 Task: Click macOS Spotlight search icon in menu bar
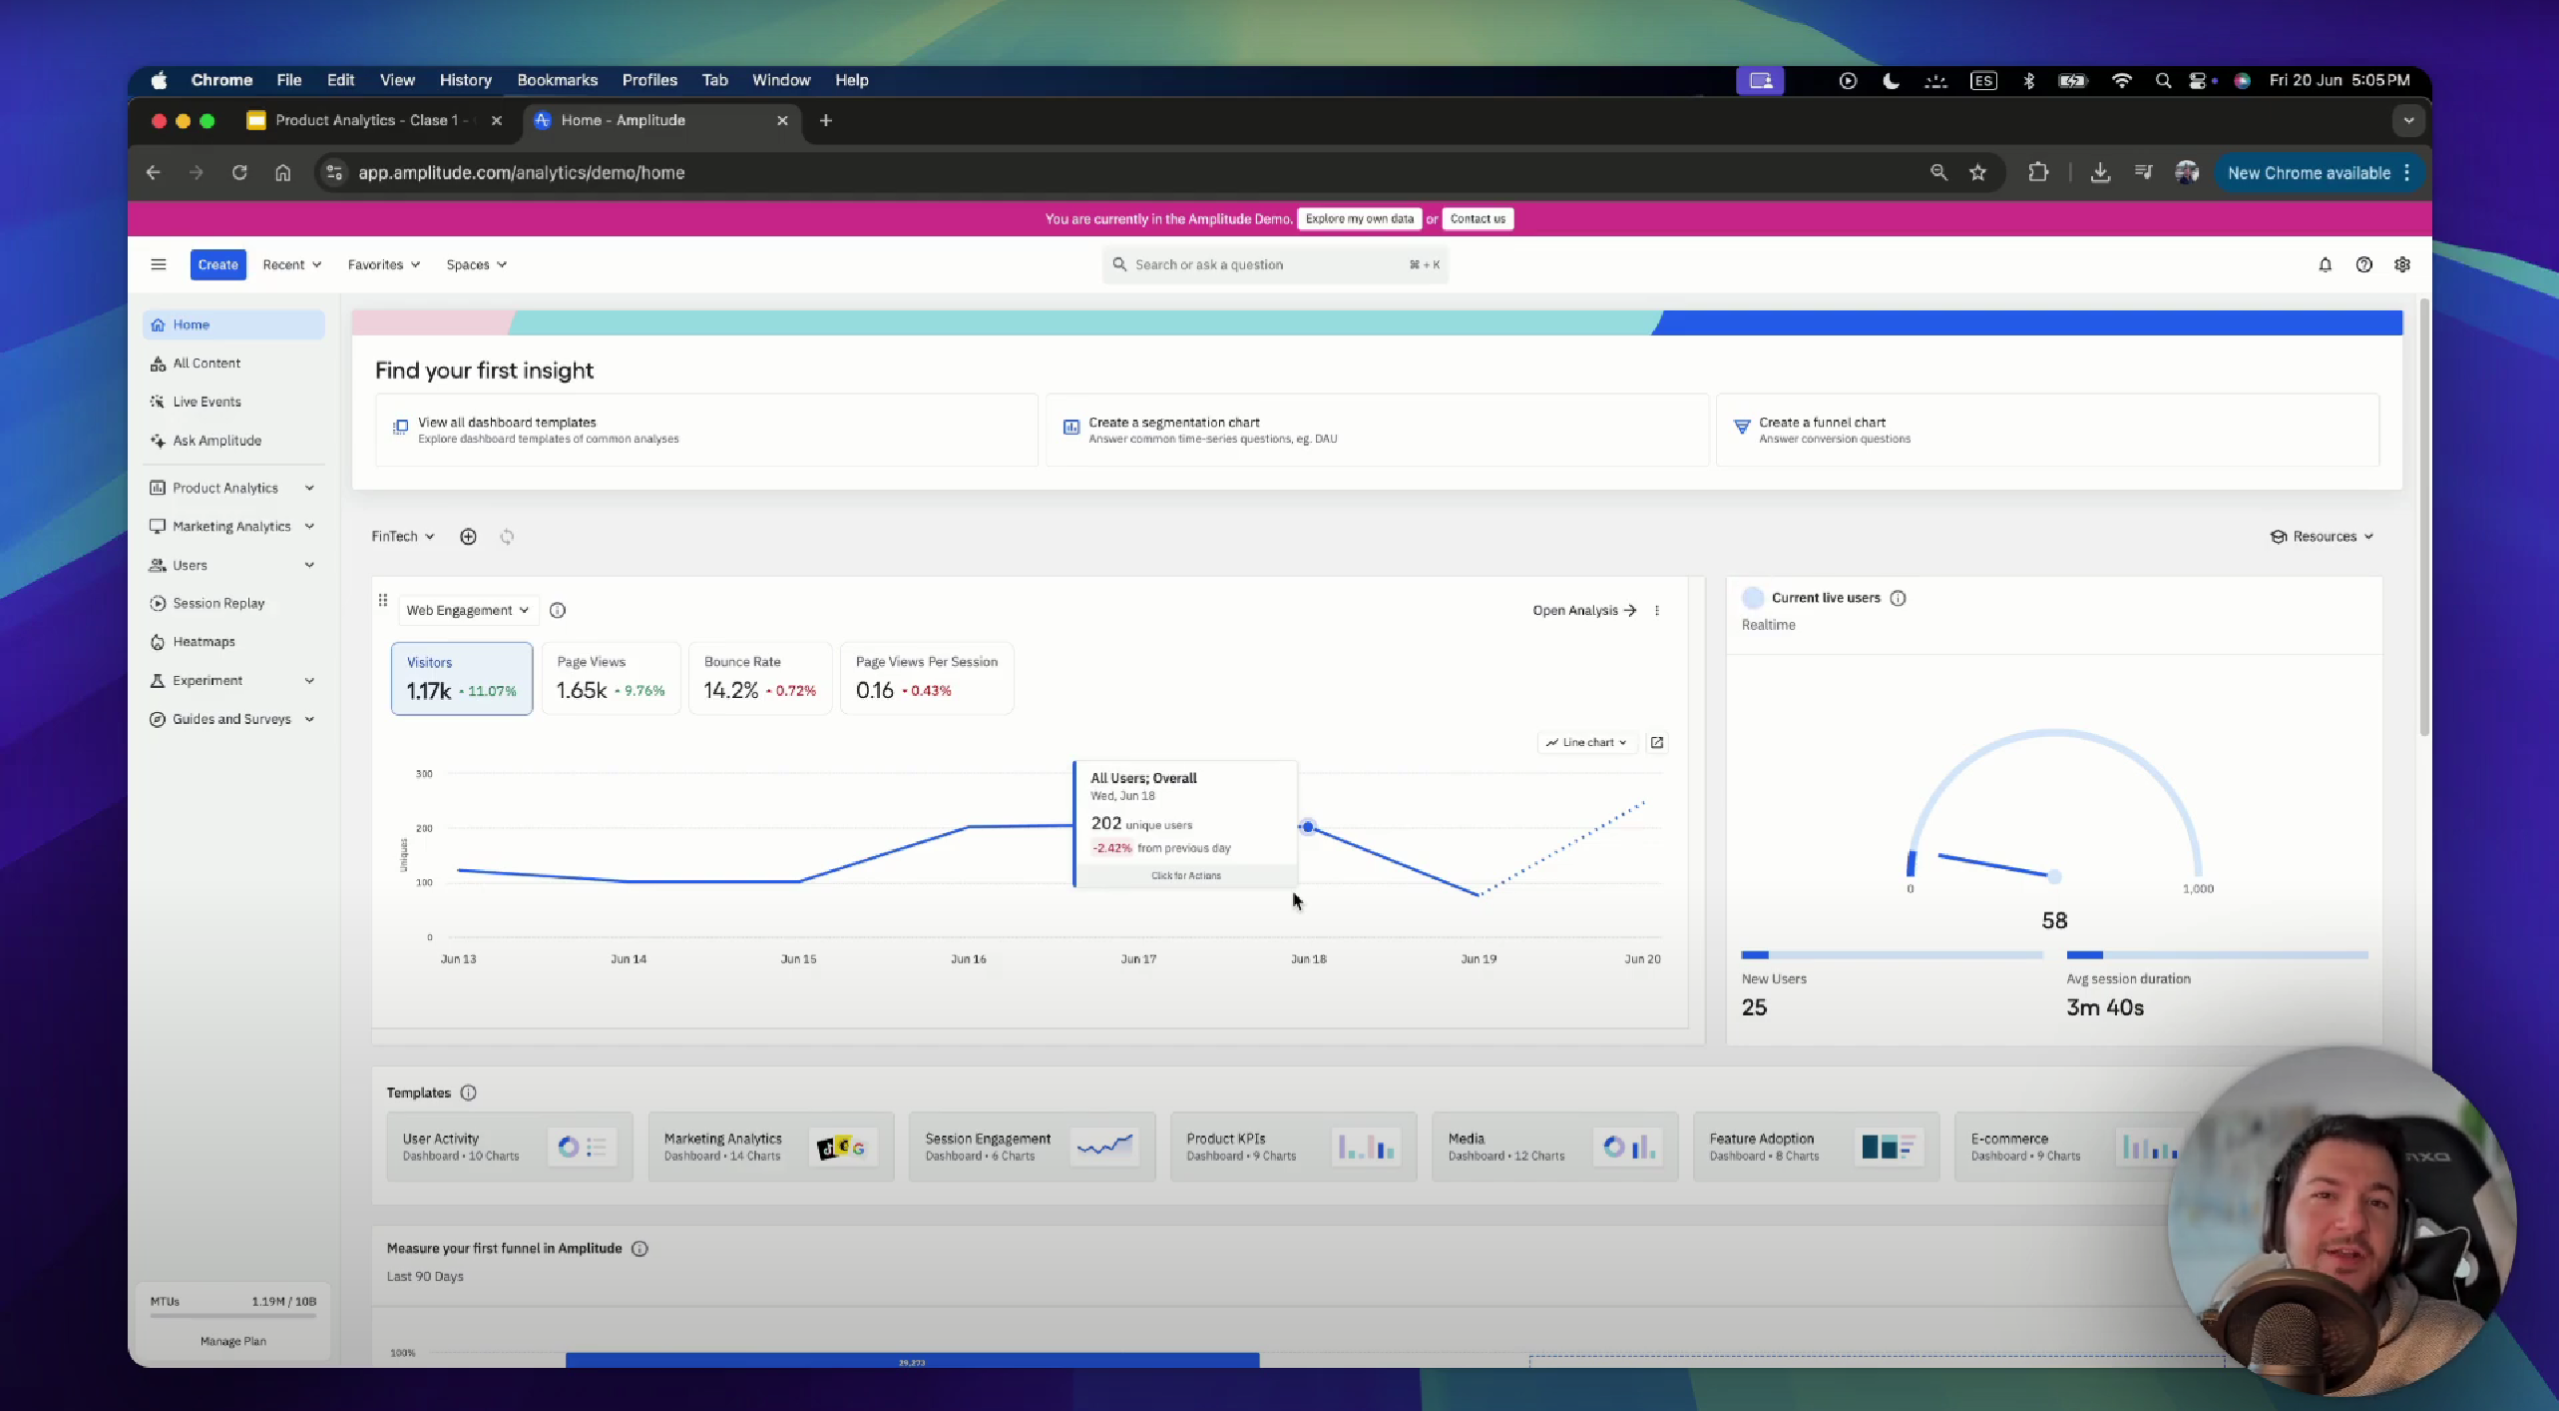tap(2163, 80)
